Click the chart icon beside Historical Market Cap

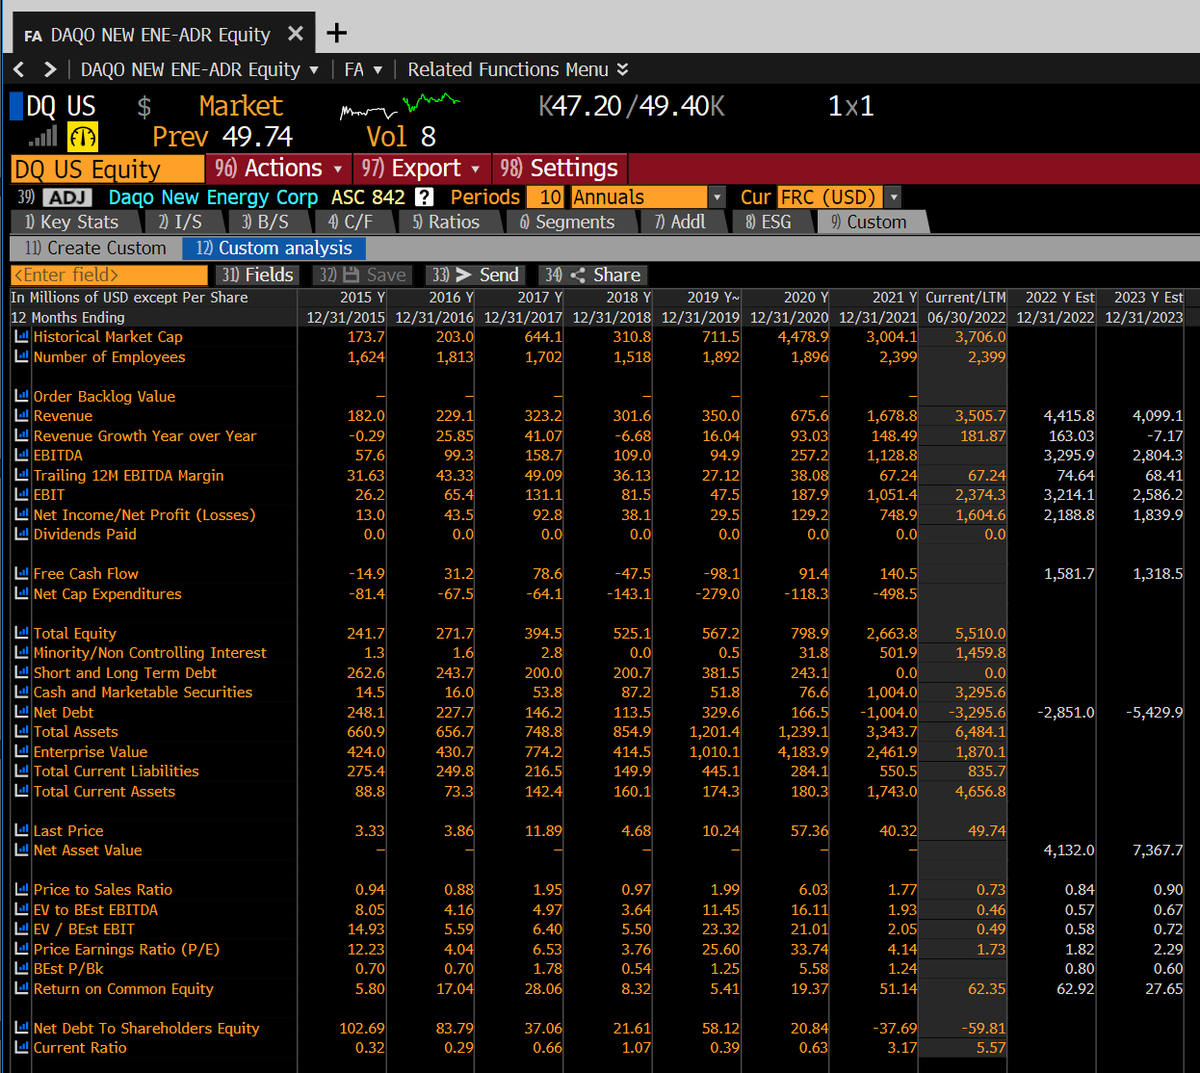coord(21,337)
